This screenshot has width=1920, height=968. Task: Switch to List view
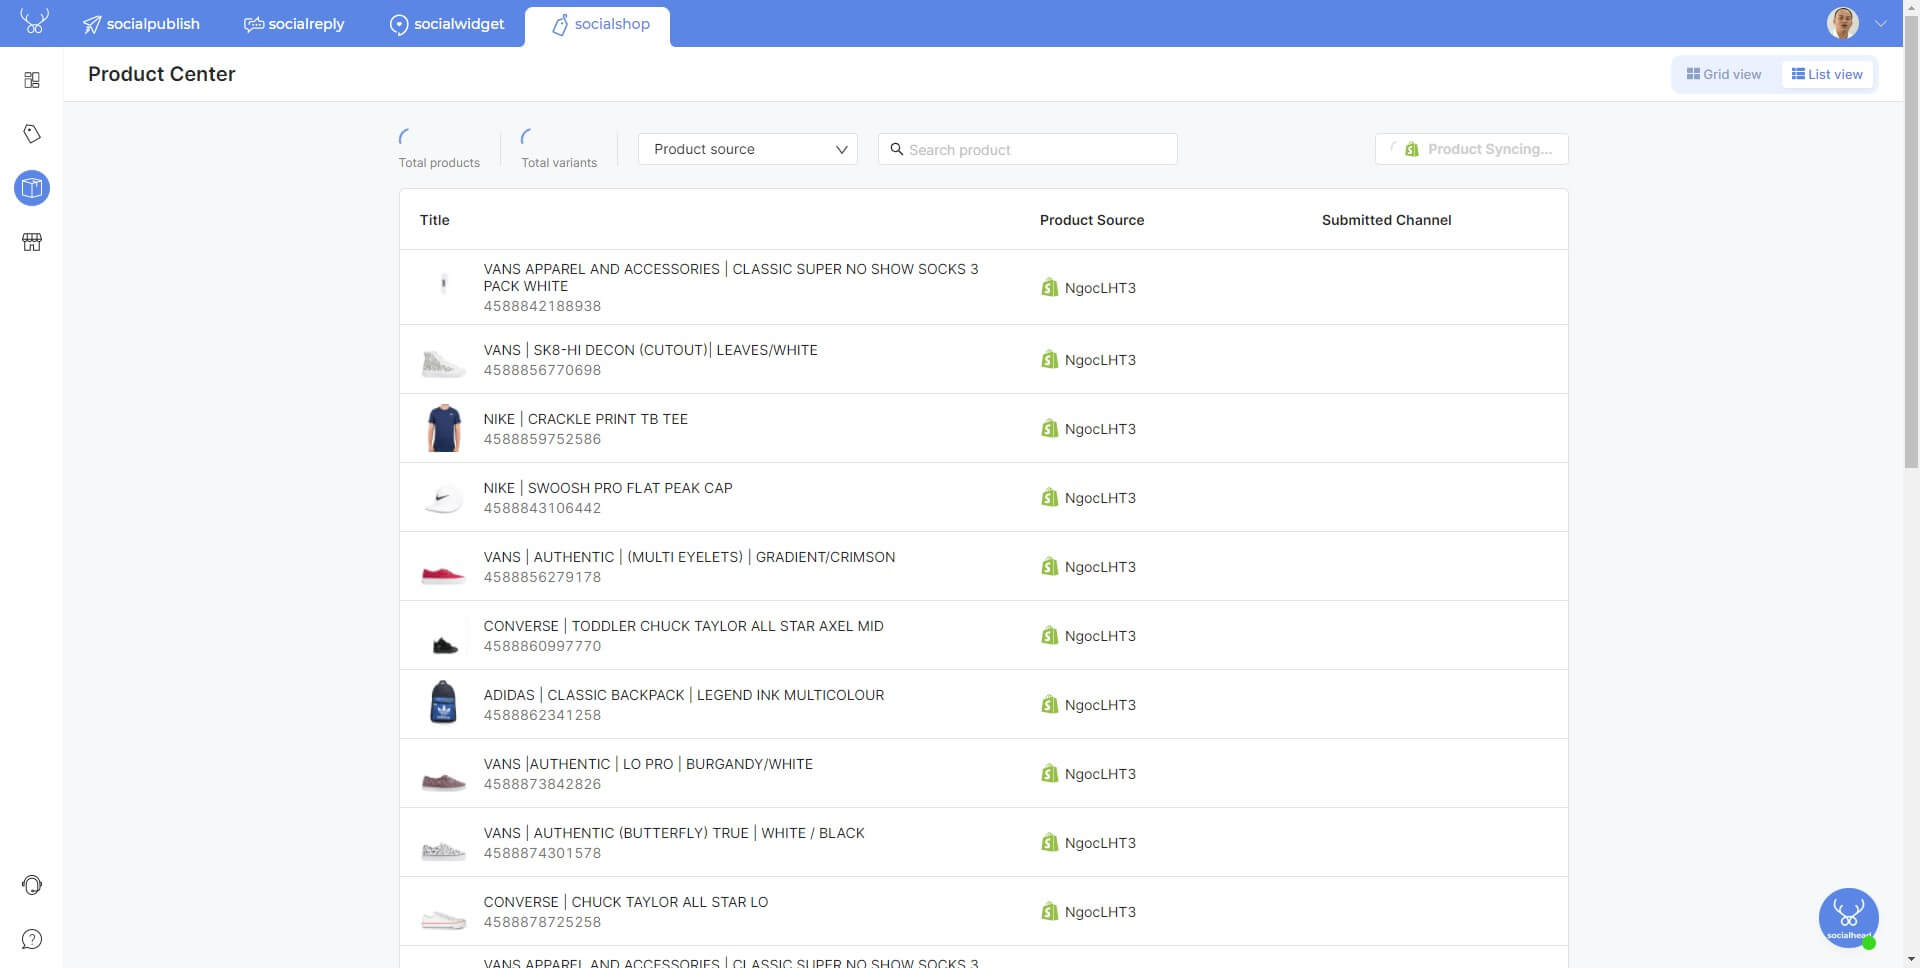1827,74
